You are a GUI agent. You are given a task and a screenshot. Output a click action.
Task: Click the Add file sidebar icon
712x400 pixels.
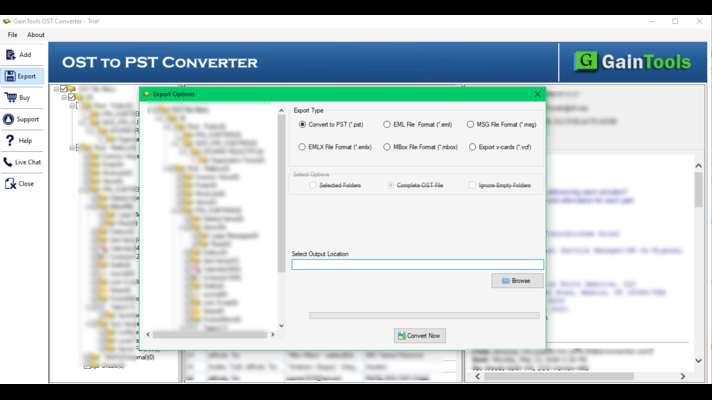[10, 54]
